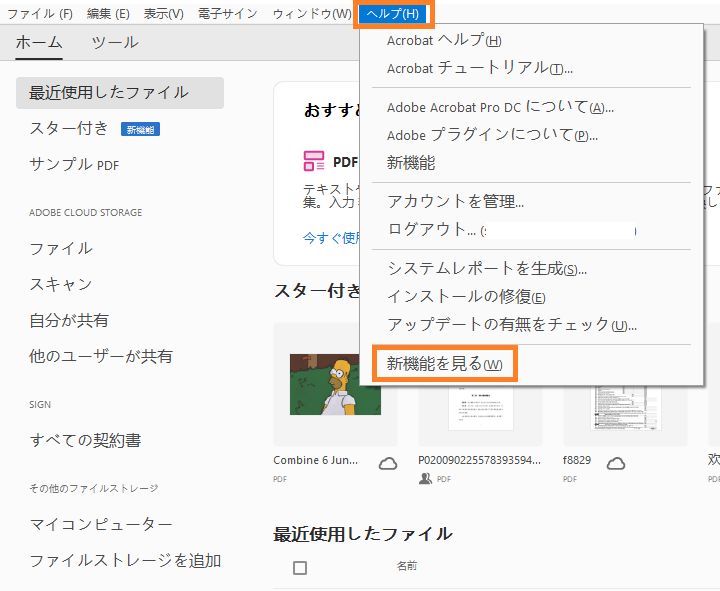This screenshot has height=591, width=720.
Task: Switch to the ホーム tab
Action: 39,42
